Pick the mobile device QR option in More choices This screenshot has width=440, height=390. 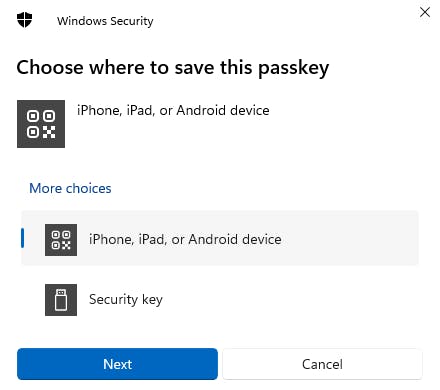(x=220, y=238)
